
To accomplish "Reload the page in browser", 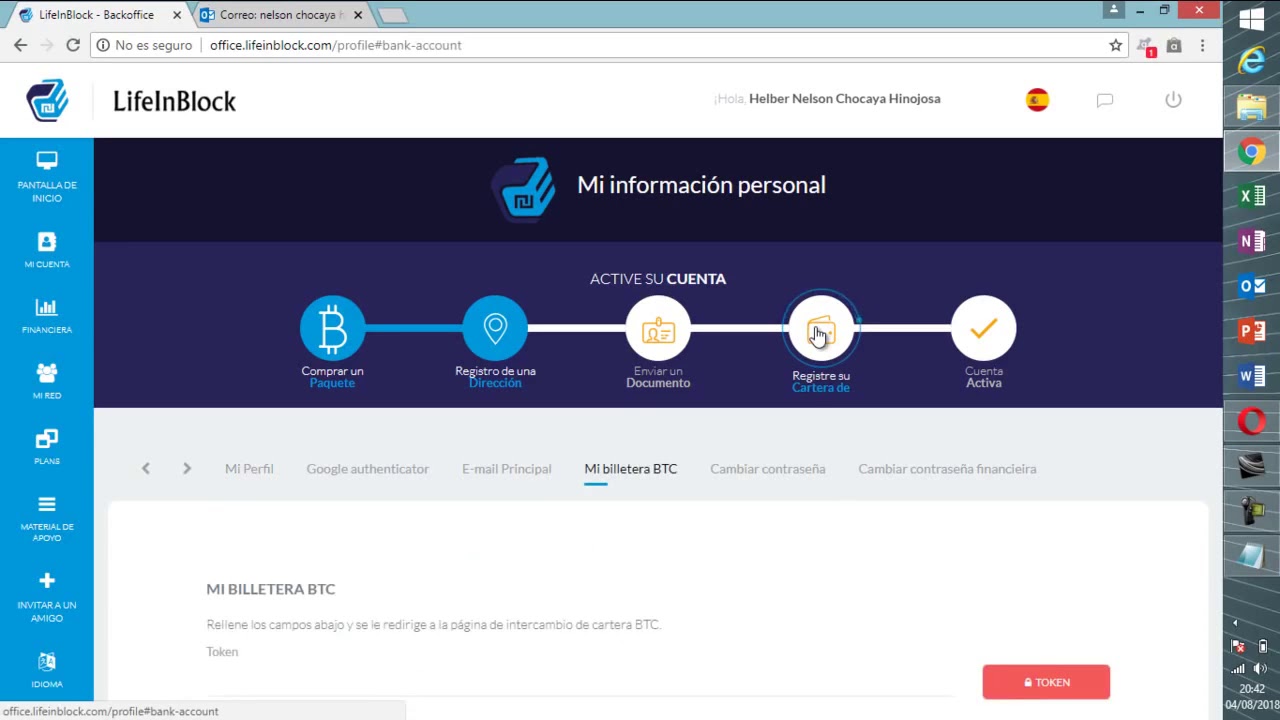I will 73,45.
